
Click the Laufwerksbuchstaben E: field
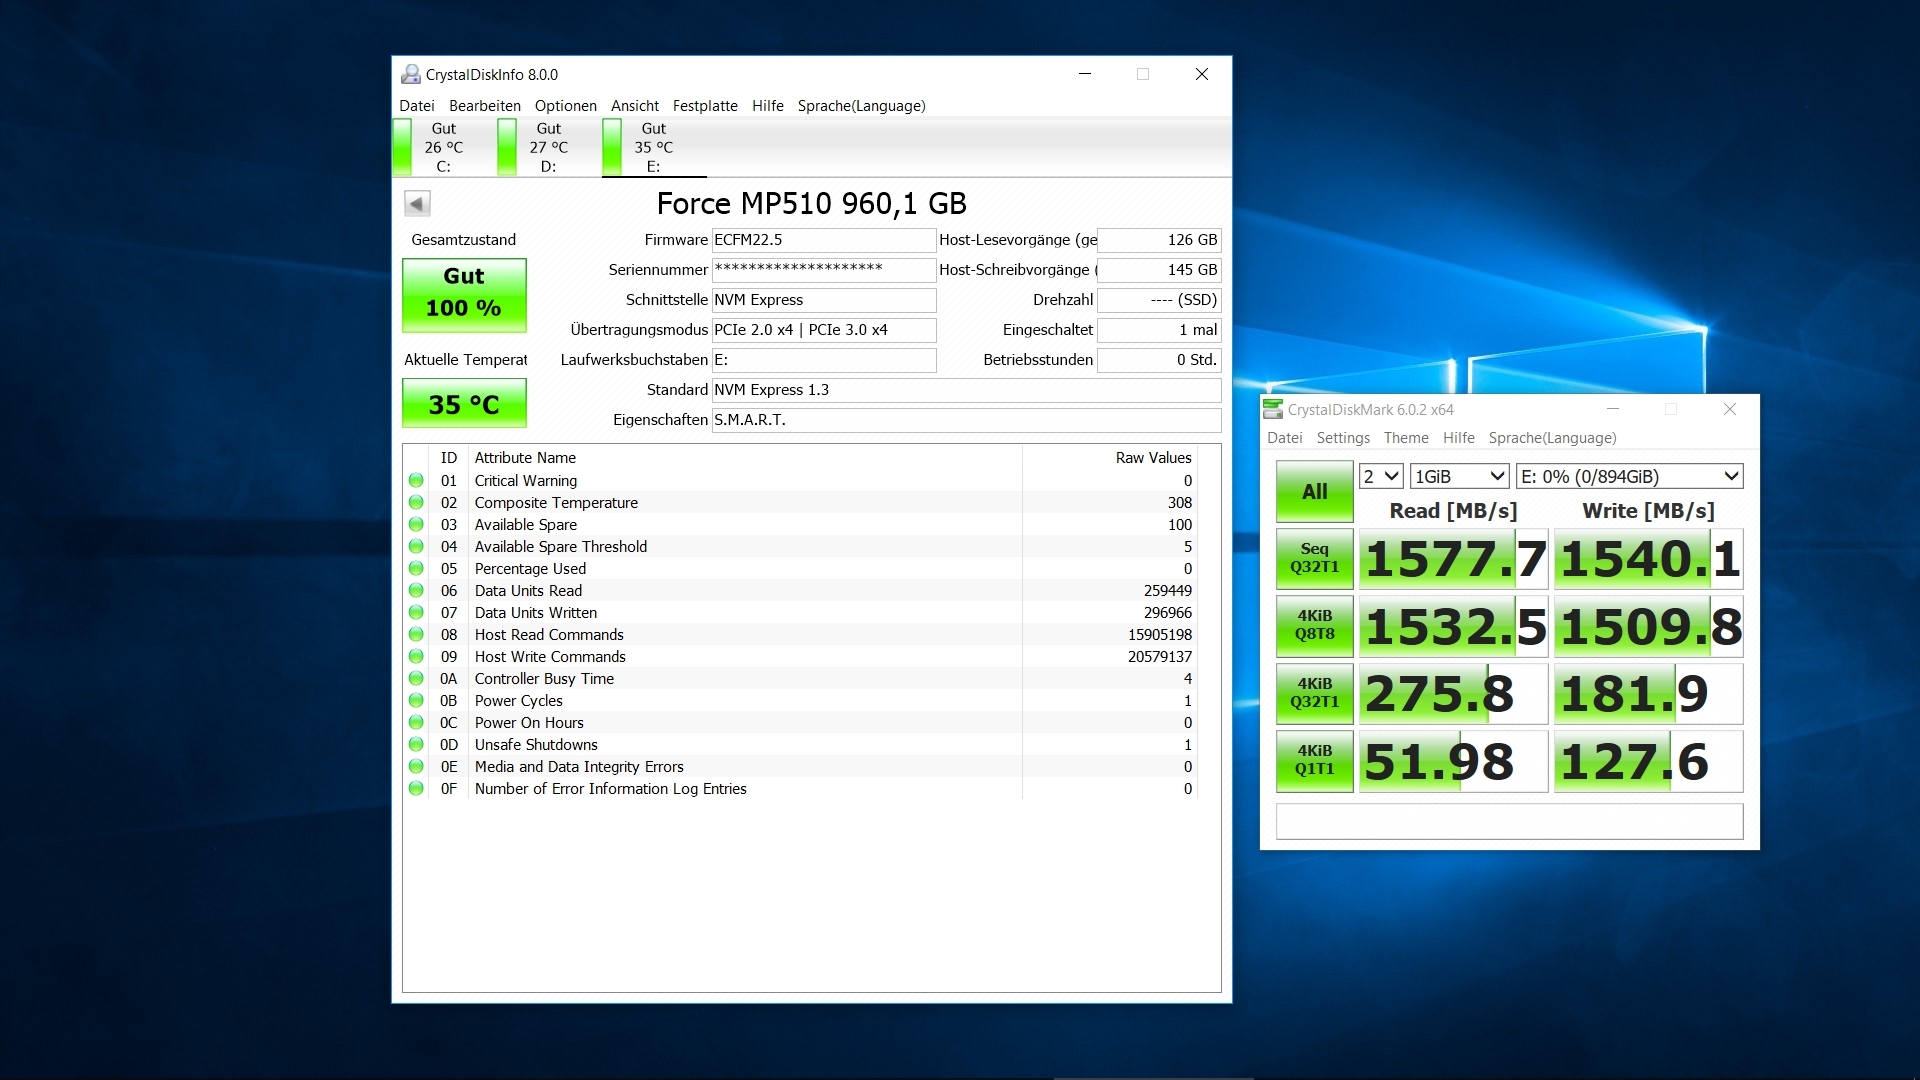click(824, 360)
